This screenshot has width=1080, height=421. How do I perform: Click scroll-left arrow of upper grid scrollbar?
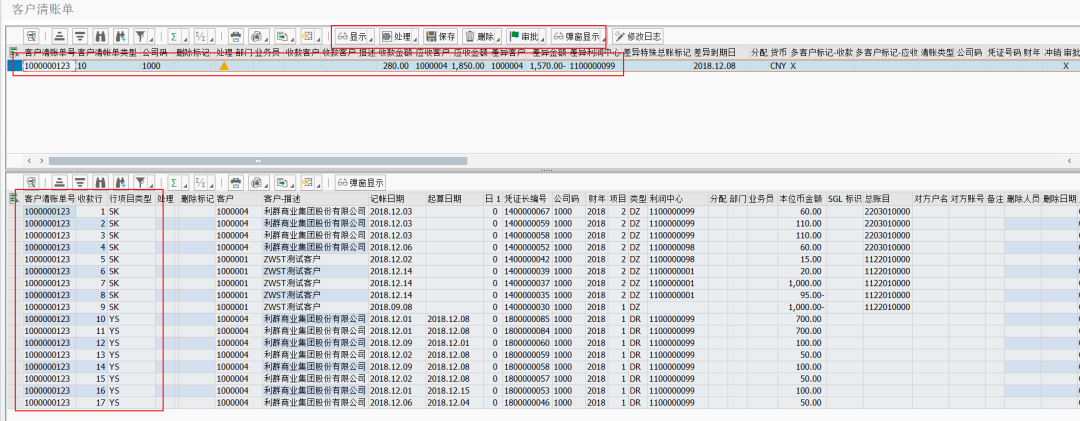coord(30,161)
